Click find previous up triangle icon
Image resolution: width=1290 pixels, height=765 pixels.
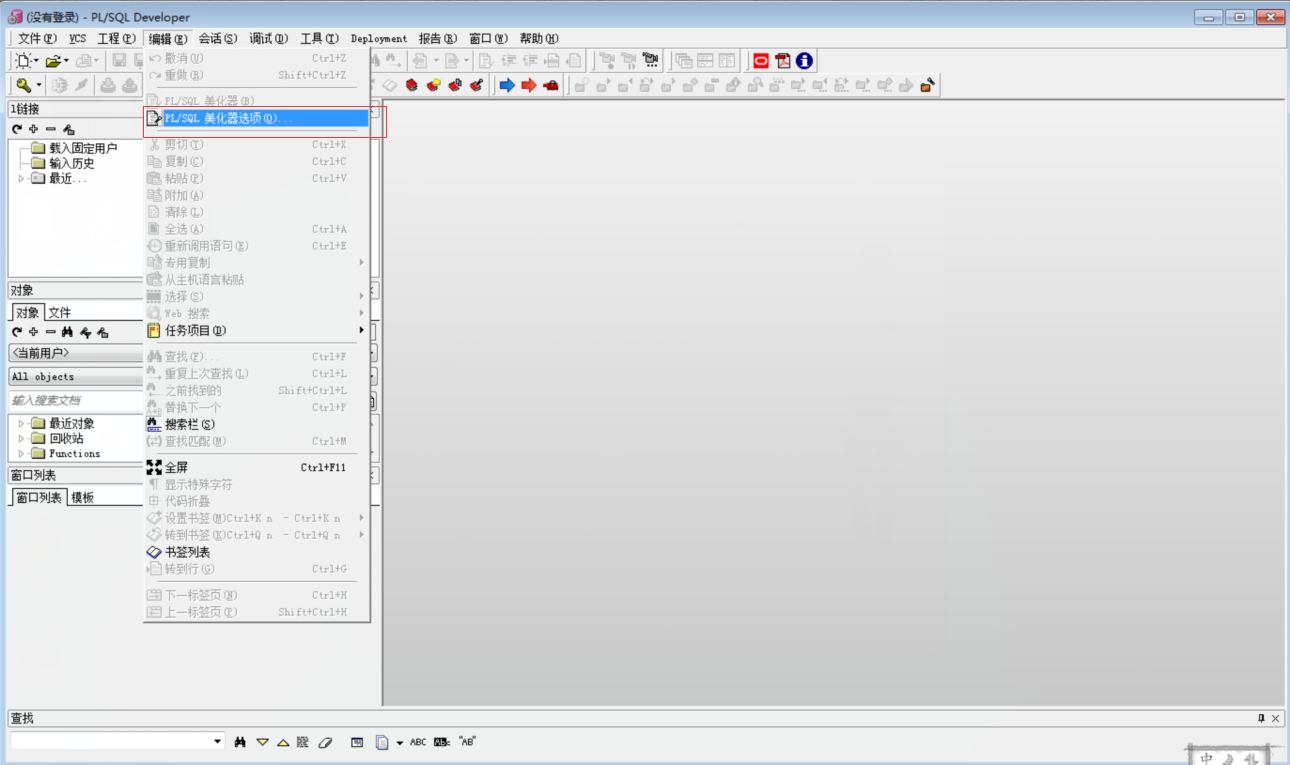pyautogui.click(x=283, y=742)
